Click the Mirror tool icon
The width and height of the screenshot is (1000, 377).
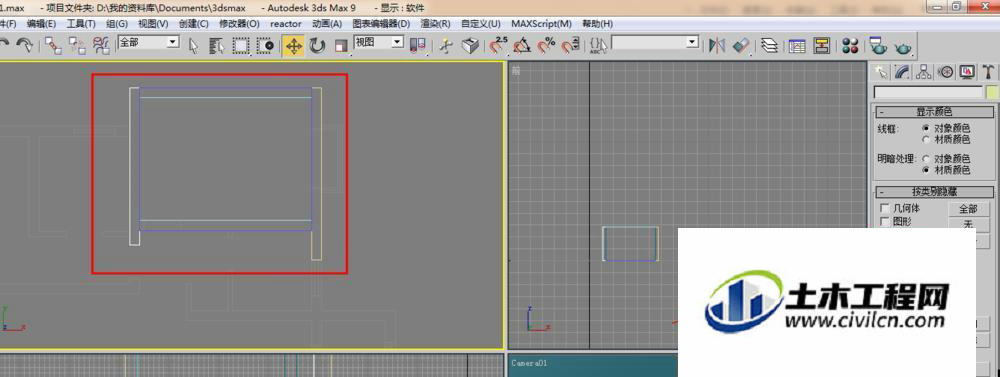717,45
